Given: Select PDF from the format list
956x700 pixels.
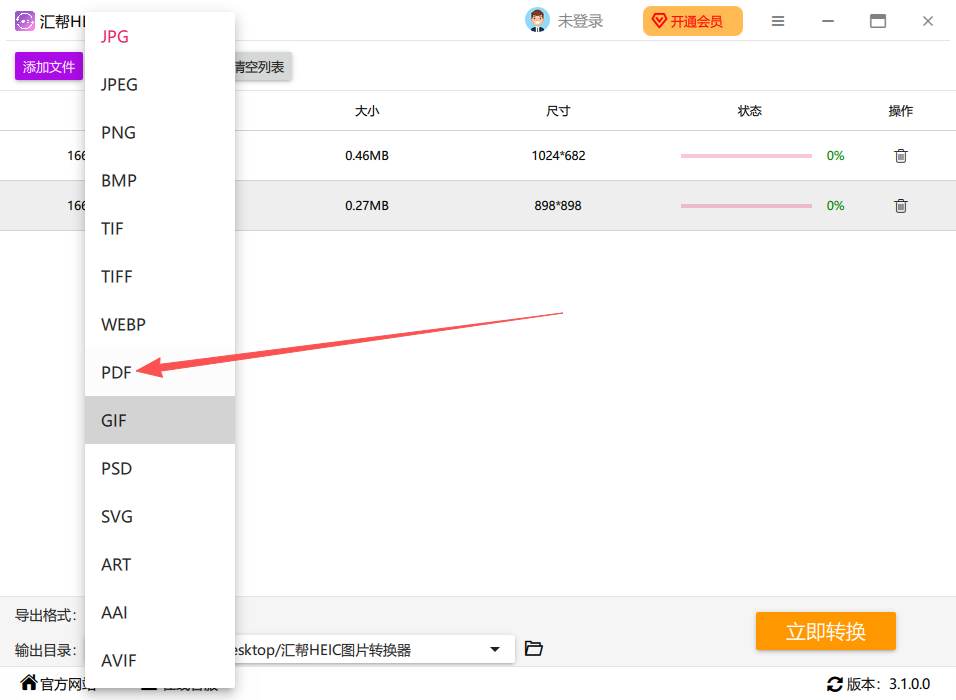Looking at the screenshot, I should 160,373.
